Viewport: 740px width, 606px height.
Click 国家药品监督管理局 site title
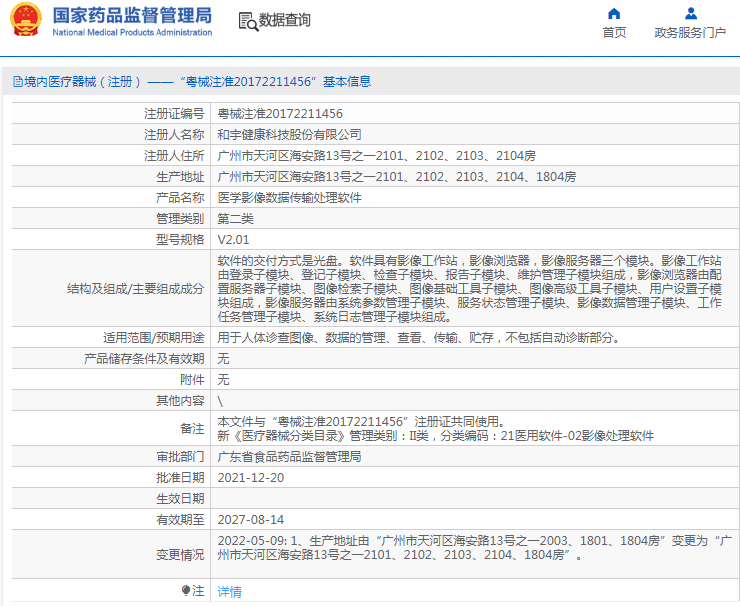tap(132, 15)
